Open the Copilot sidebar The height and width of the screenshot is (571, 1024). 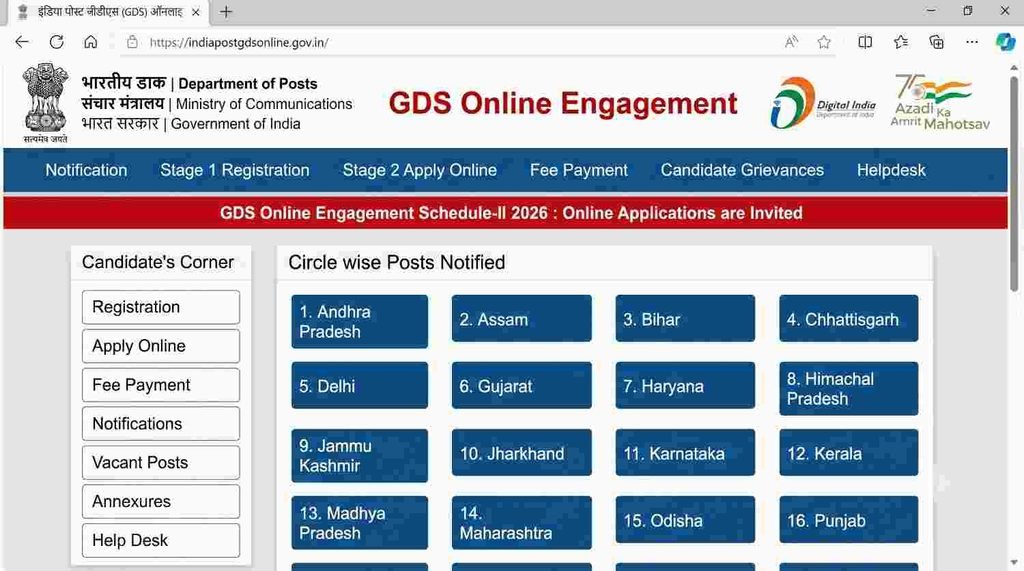(1006, 42)
